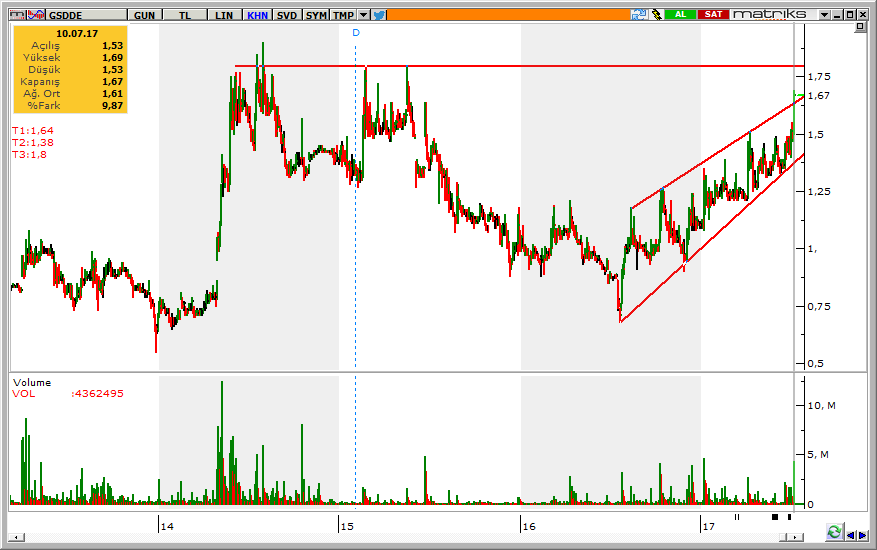Click the T2:1,38 trend label
This screenshot has width=877, height=550.
pyautogui.click(x=33, y=143)
